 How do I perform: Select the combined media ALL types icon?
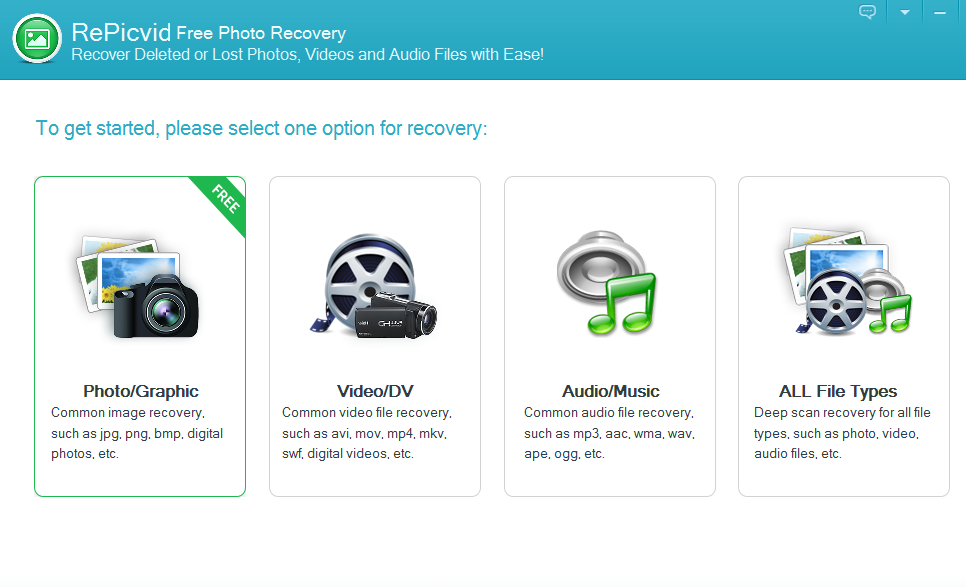[x=846, y=281]
